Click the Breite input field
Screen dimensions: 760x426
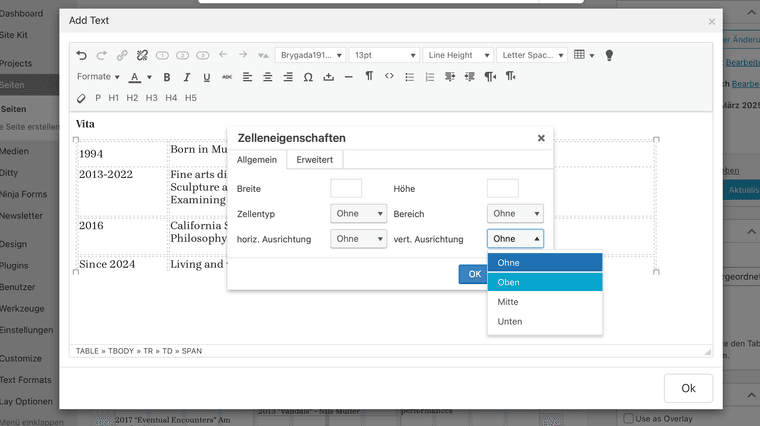346,188
